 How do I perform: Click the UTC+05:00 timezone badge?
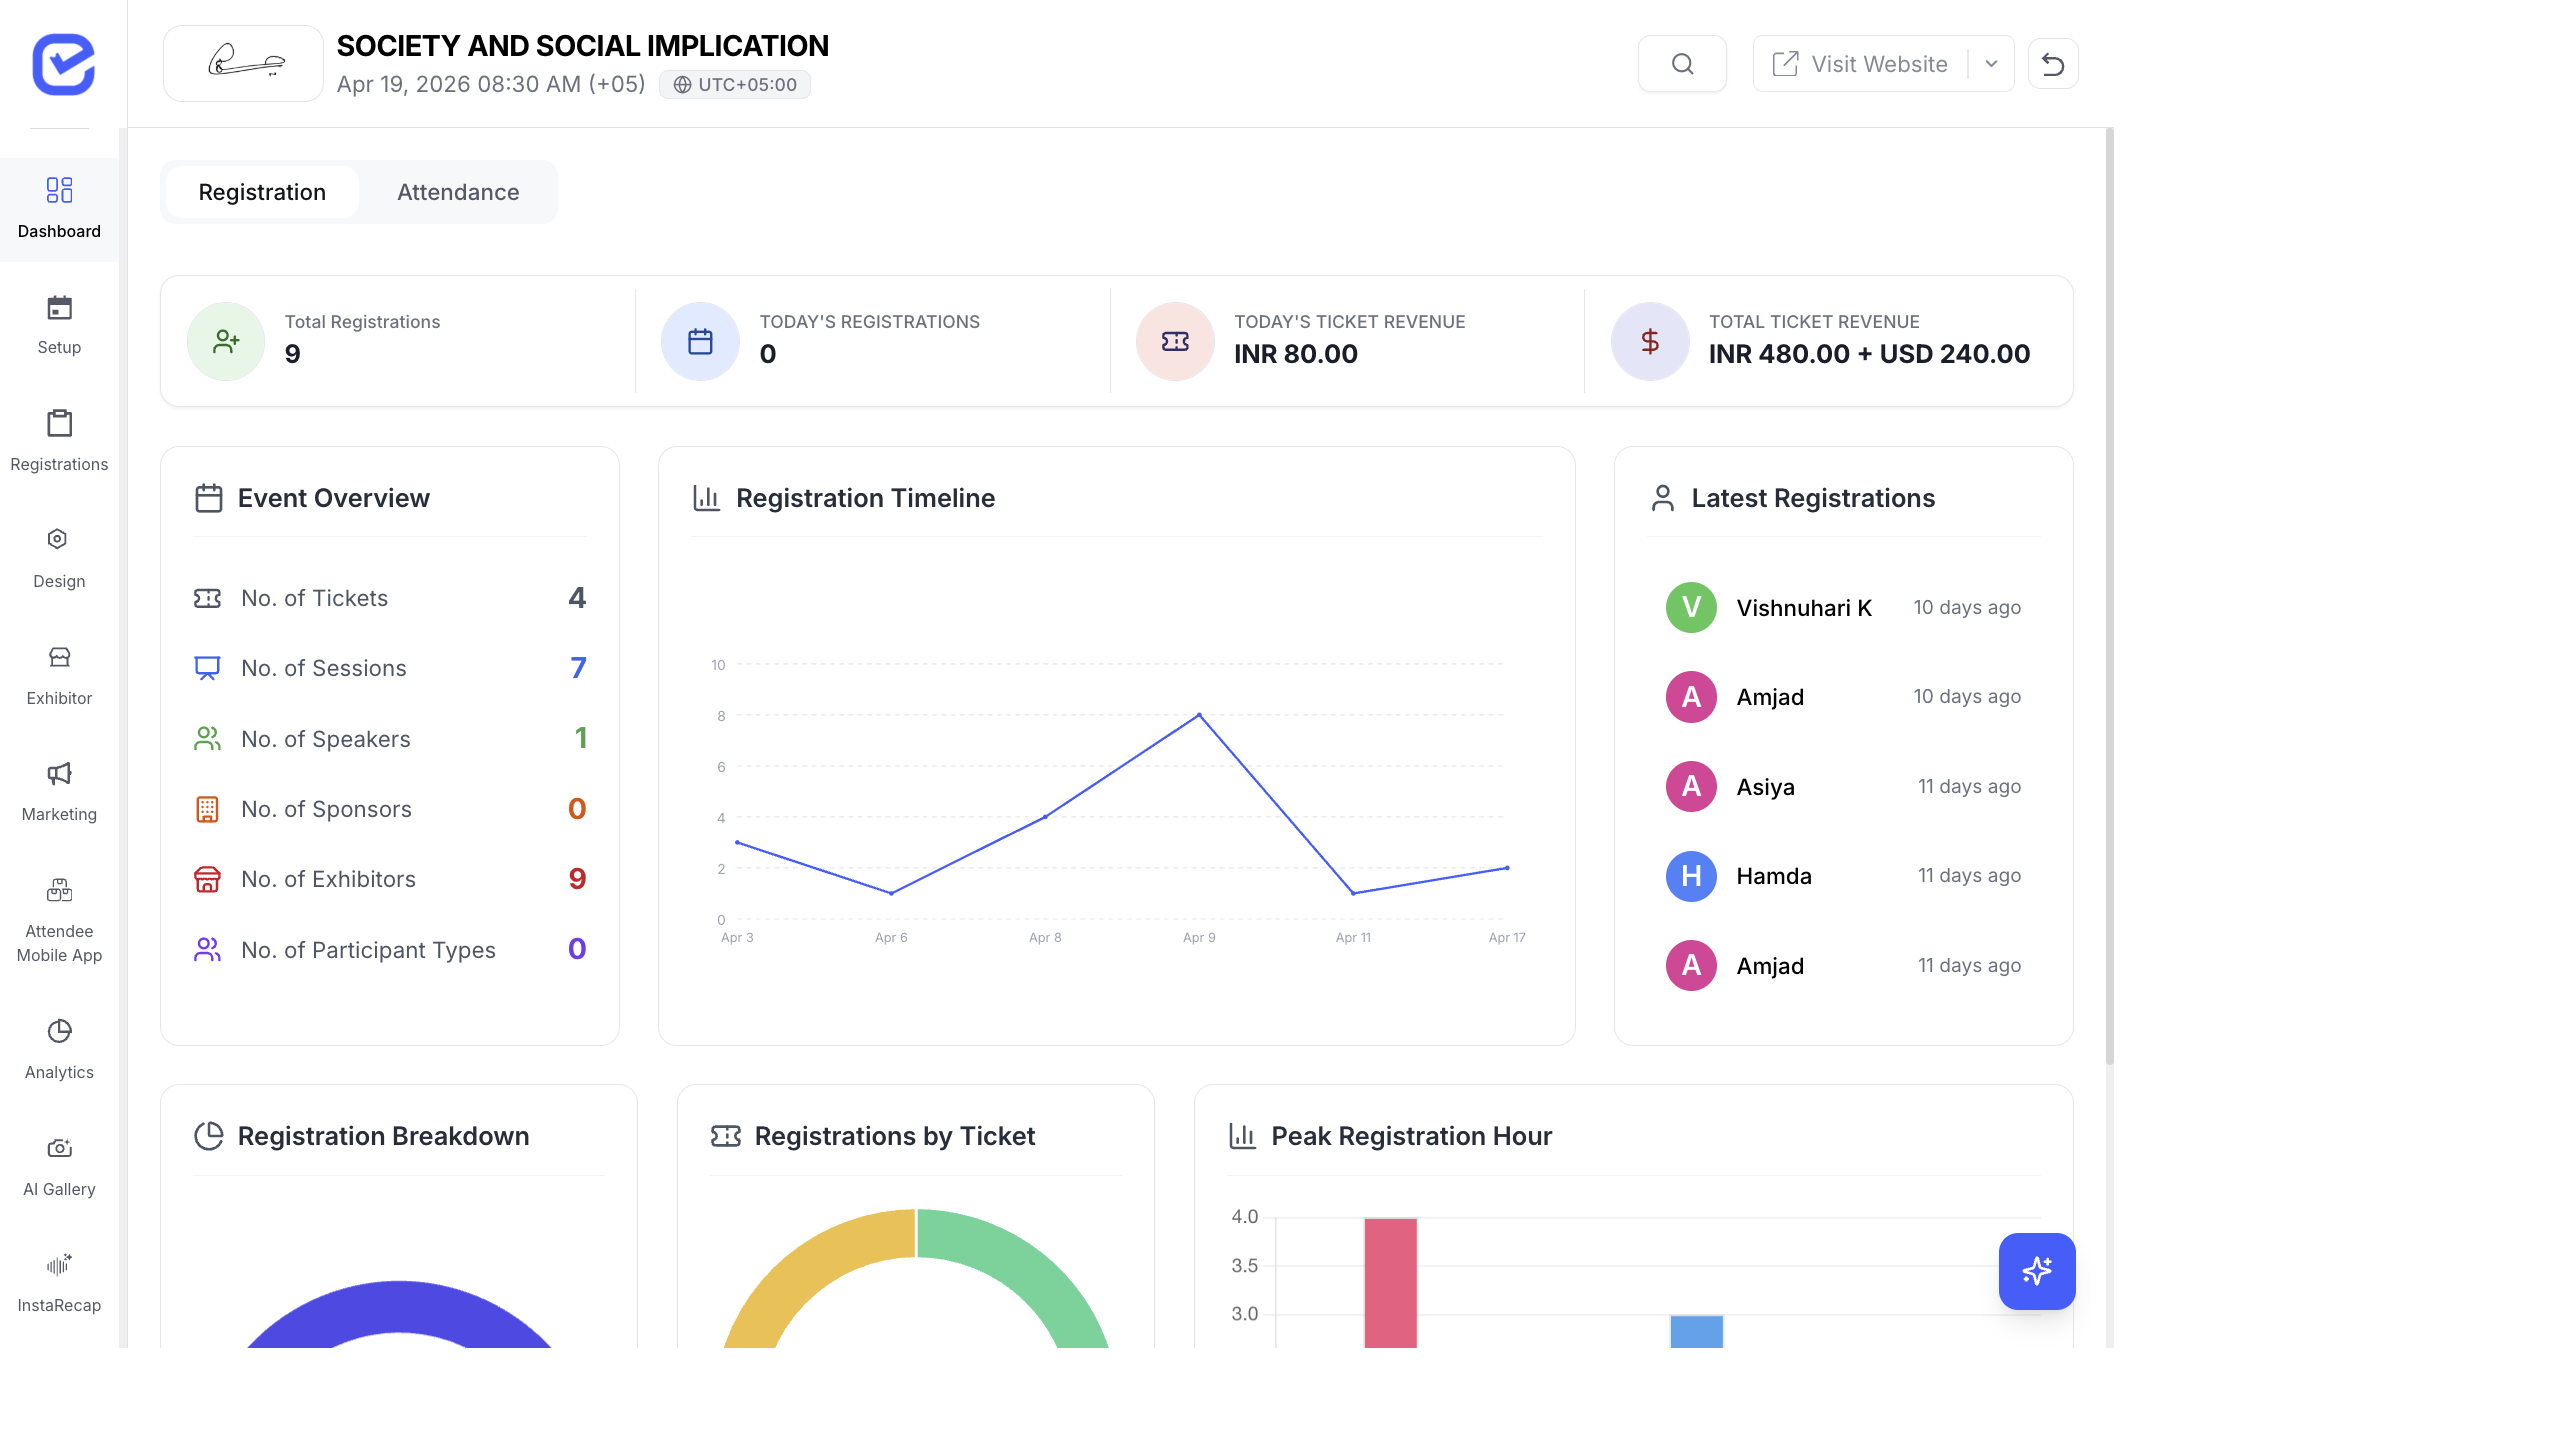(x=735, y=85)
